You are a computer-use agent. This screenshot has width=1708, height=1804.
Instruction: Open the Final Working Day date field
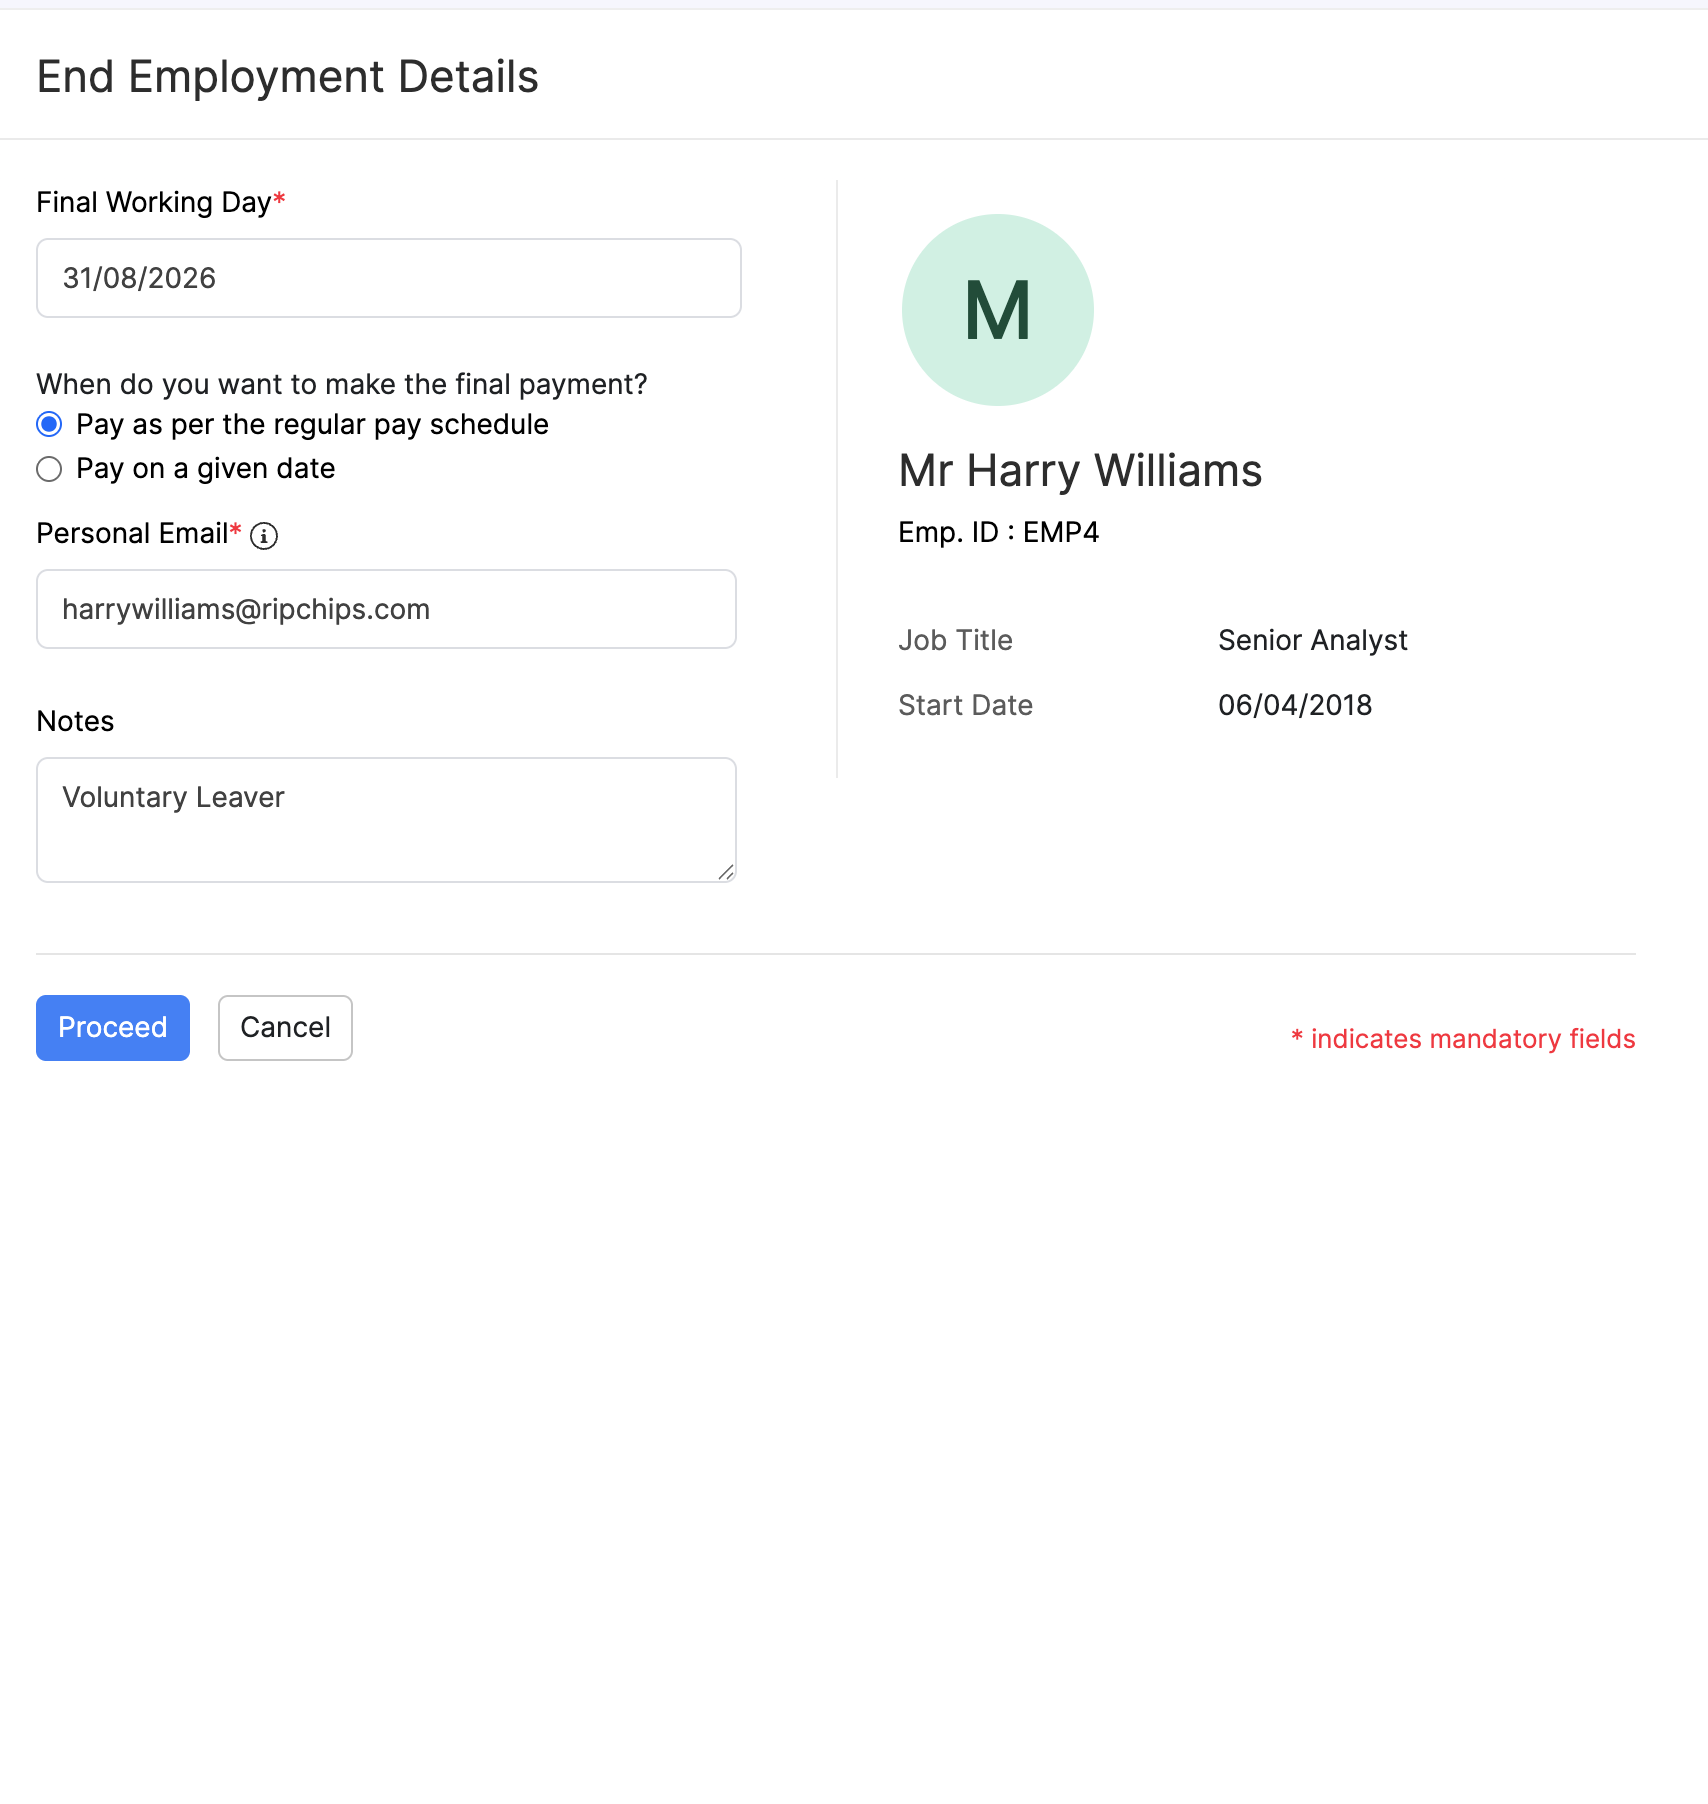(x=389, y=278)
